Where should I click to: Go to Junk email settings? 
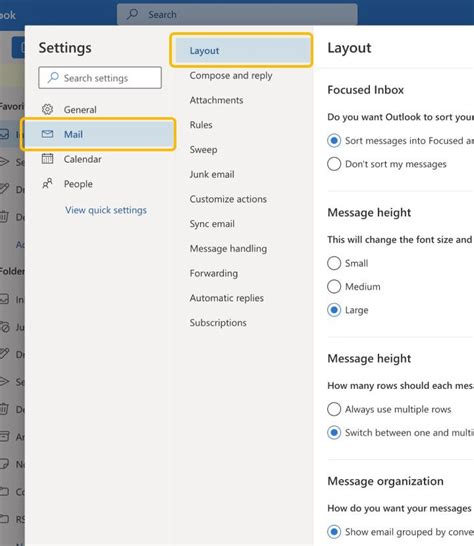[212, 174]
